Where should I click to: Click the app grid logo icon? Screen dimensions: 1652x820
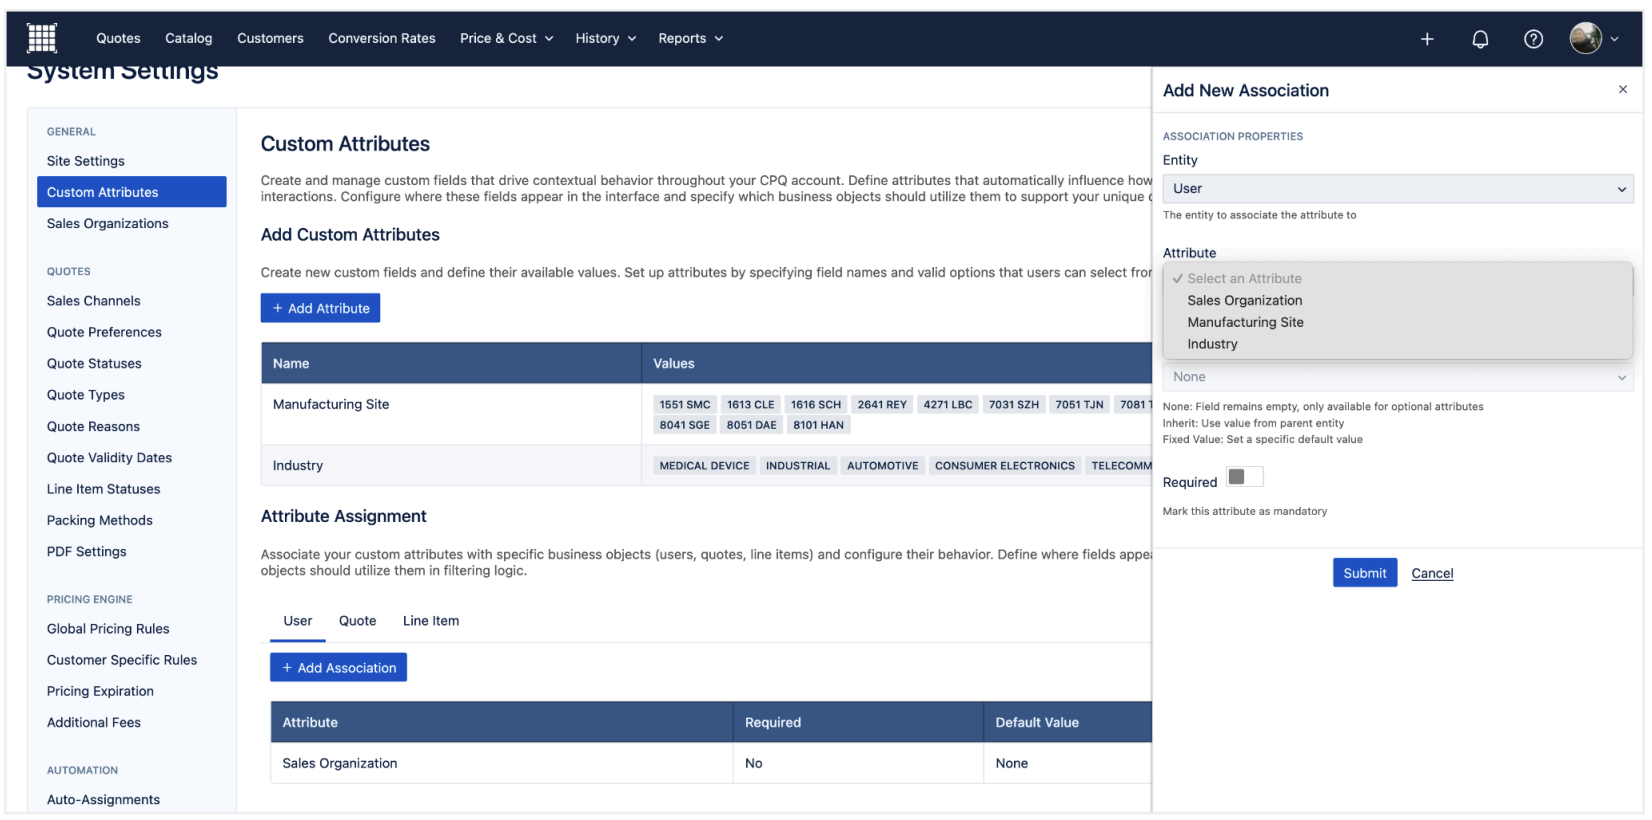(42, 38)
